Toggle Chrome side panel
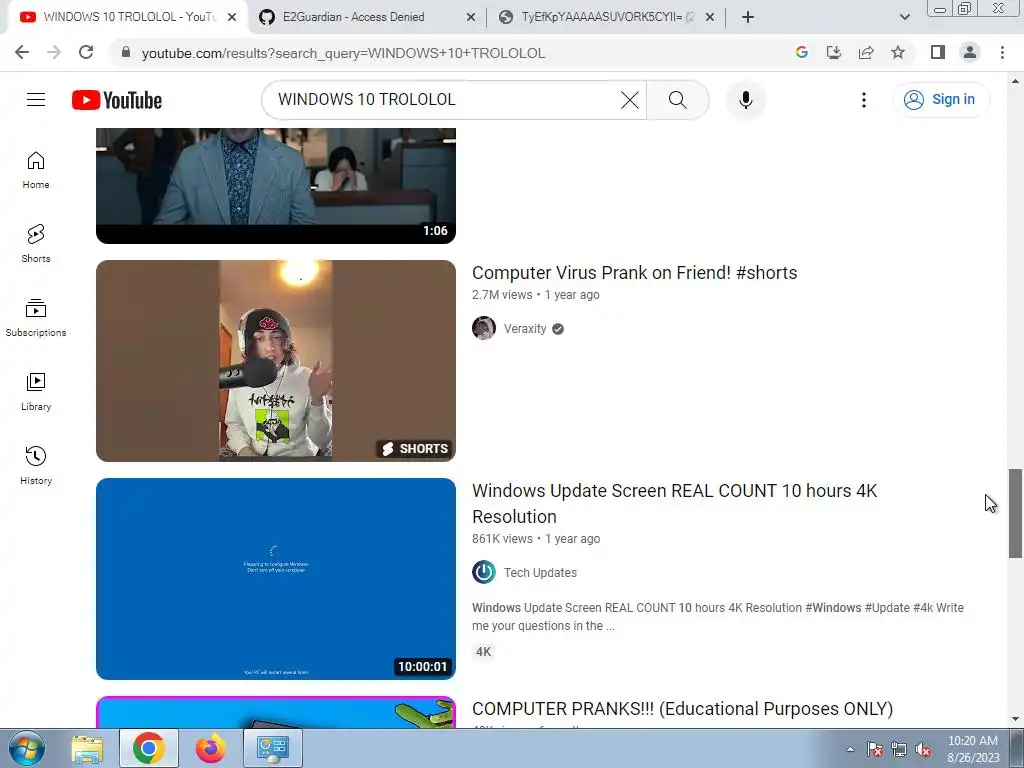 pos(938,53)
